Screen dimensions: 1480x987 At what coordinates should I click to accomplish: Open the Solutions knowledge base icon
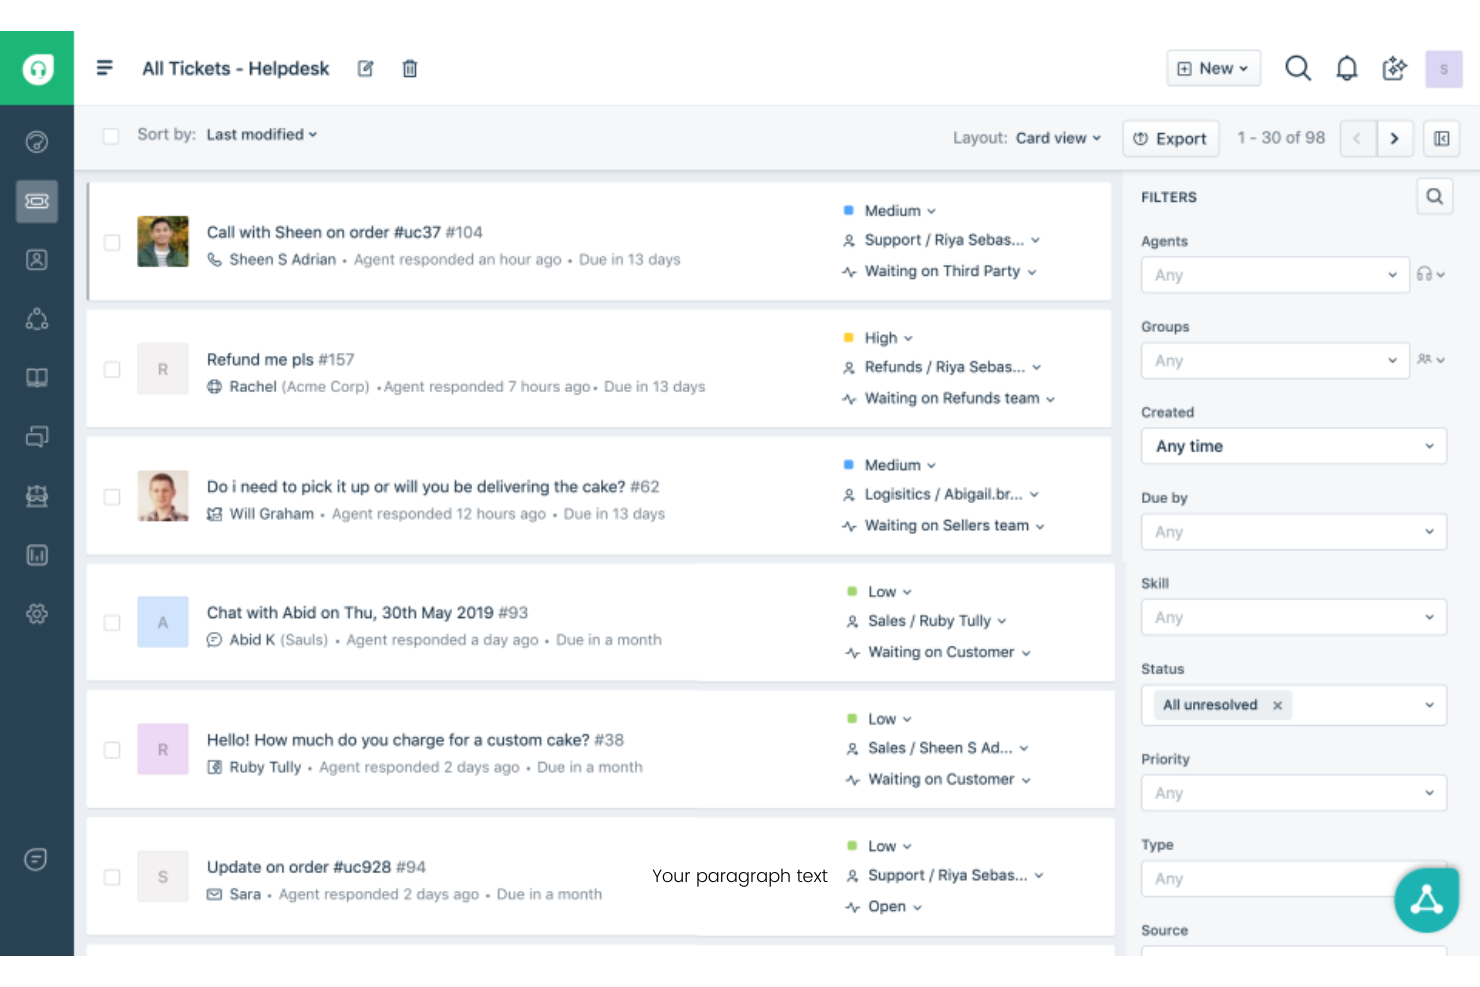[x=37, y=377]
